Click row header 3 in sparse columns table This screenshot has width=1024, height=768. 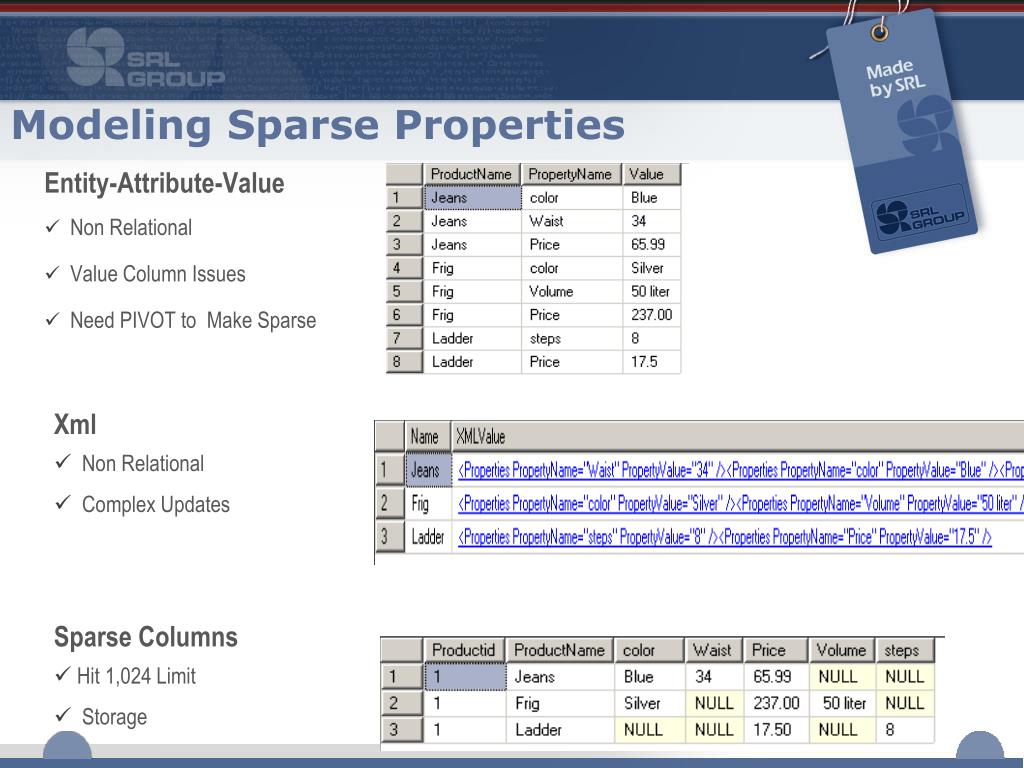[x=401, y=729]
